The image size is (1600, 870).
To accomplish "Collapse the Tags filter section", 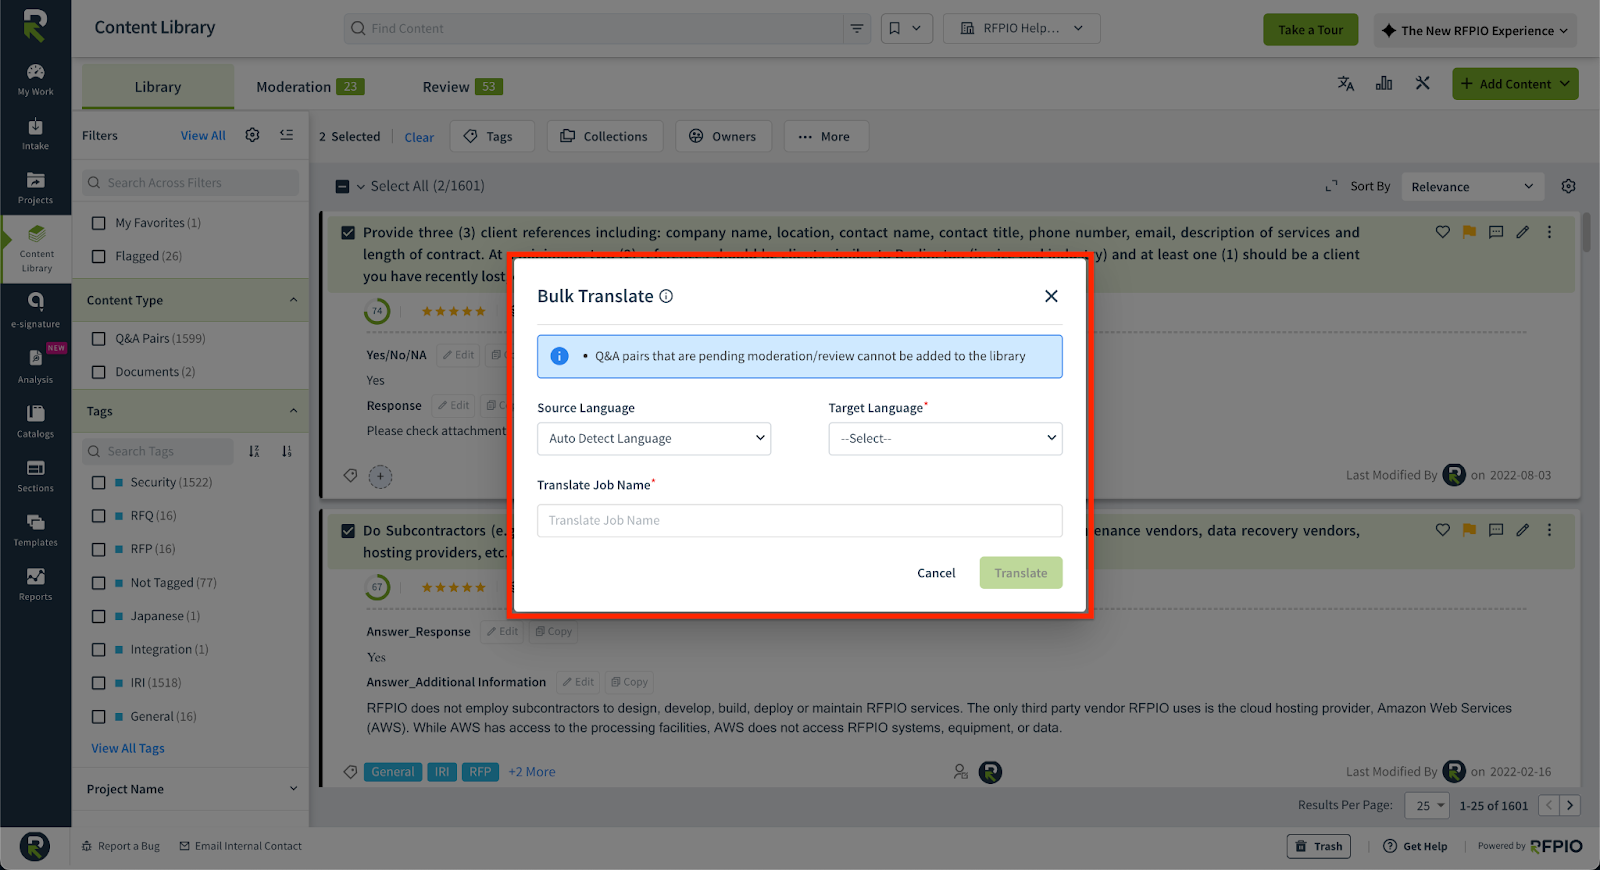I will pyautogui.click(x=293, y=411).
